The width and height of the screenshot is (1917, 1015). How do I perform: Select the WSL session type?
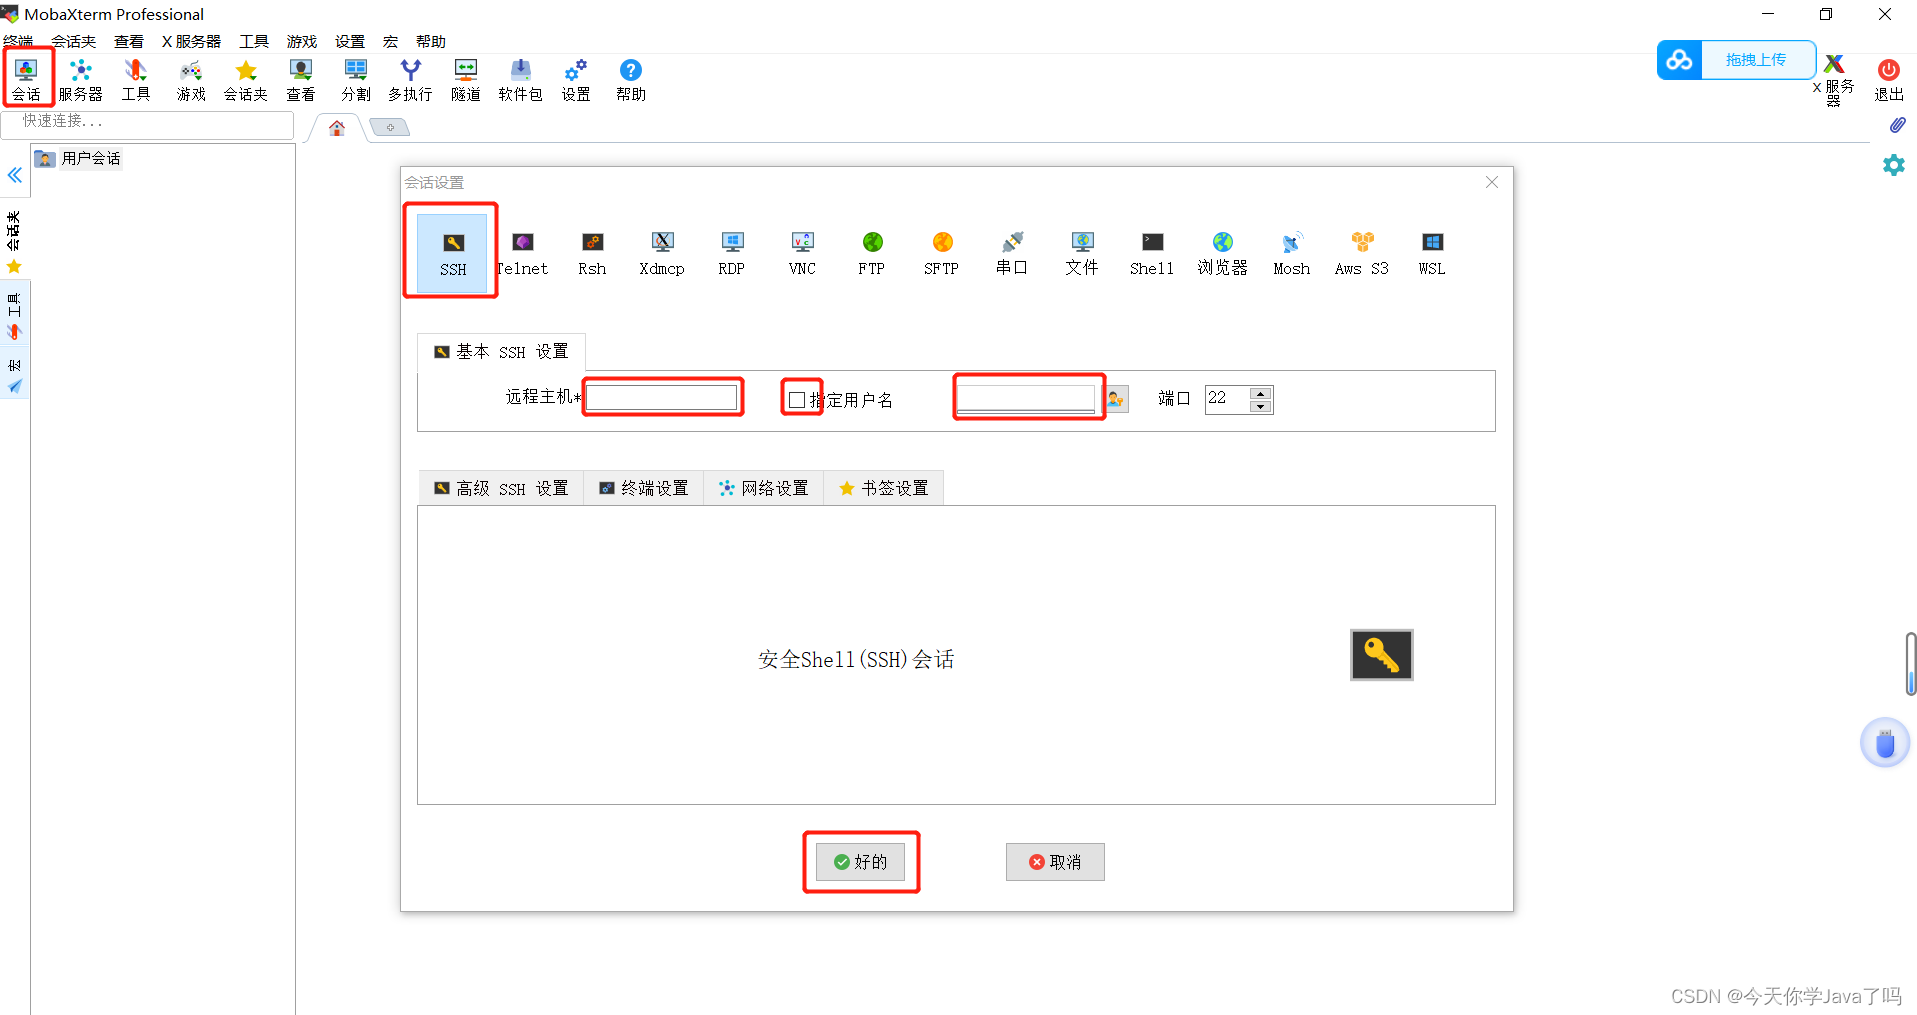tap(1432, 254)
